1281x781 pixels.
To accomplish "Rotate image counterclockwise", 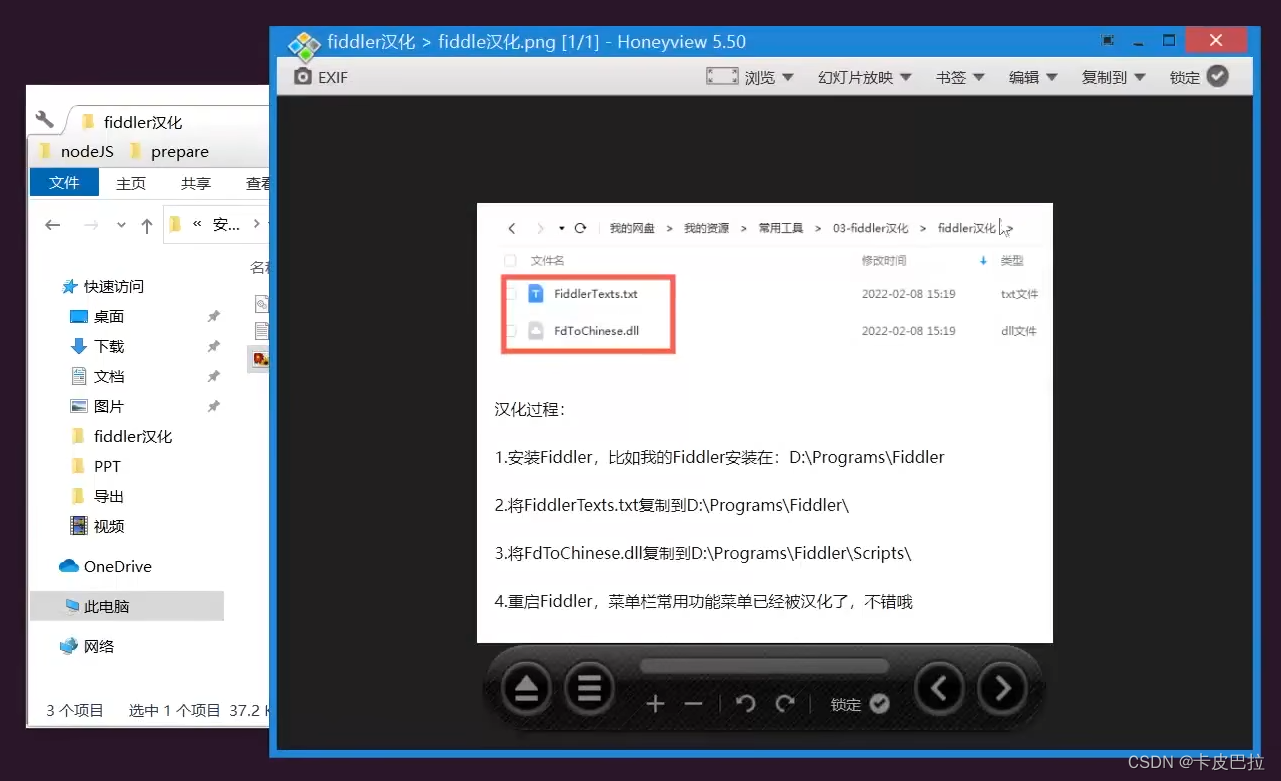I will click(x=745, y=703).
